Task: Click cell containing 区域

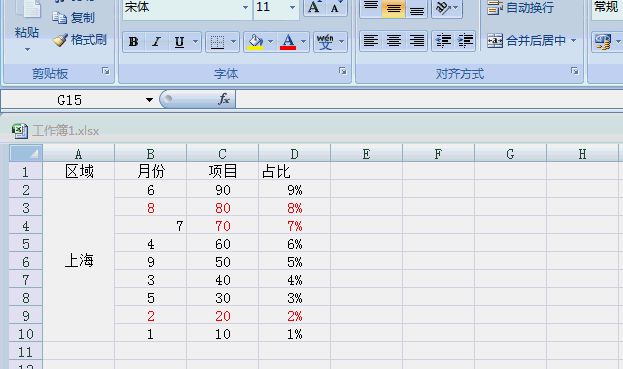Action: tap(79, 172)
